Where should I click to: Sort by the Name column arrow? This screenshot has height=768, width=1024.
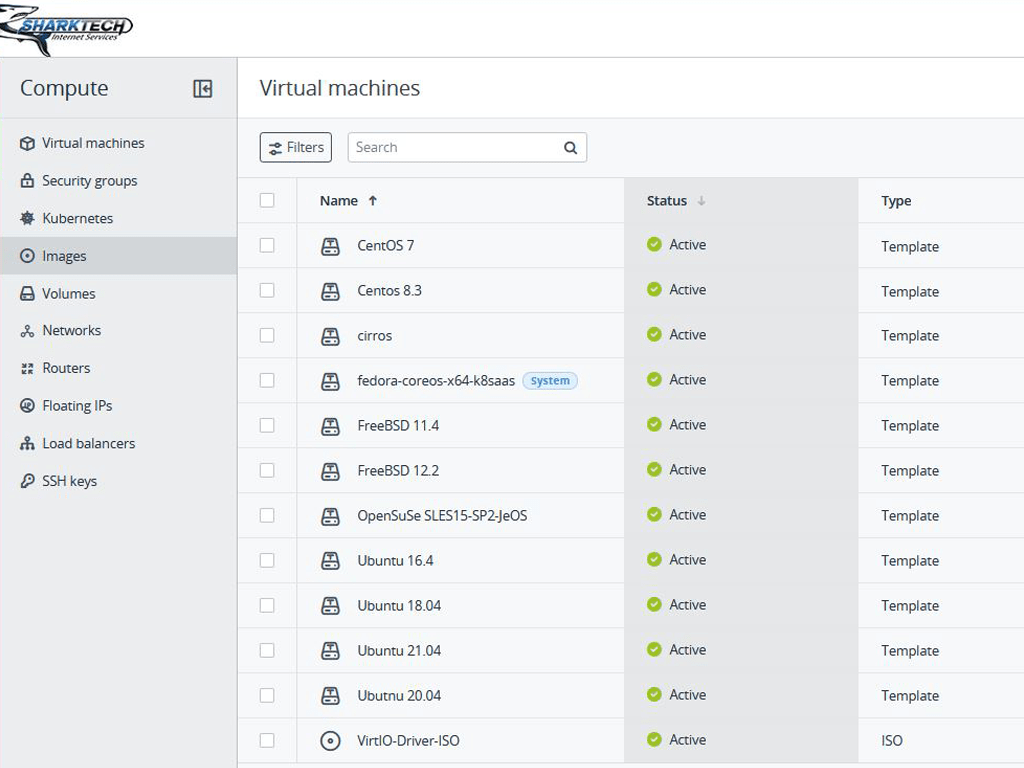[x=372, y=201]
